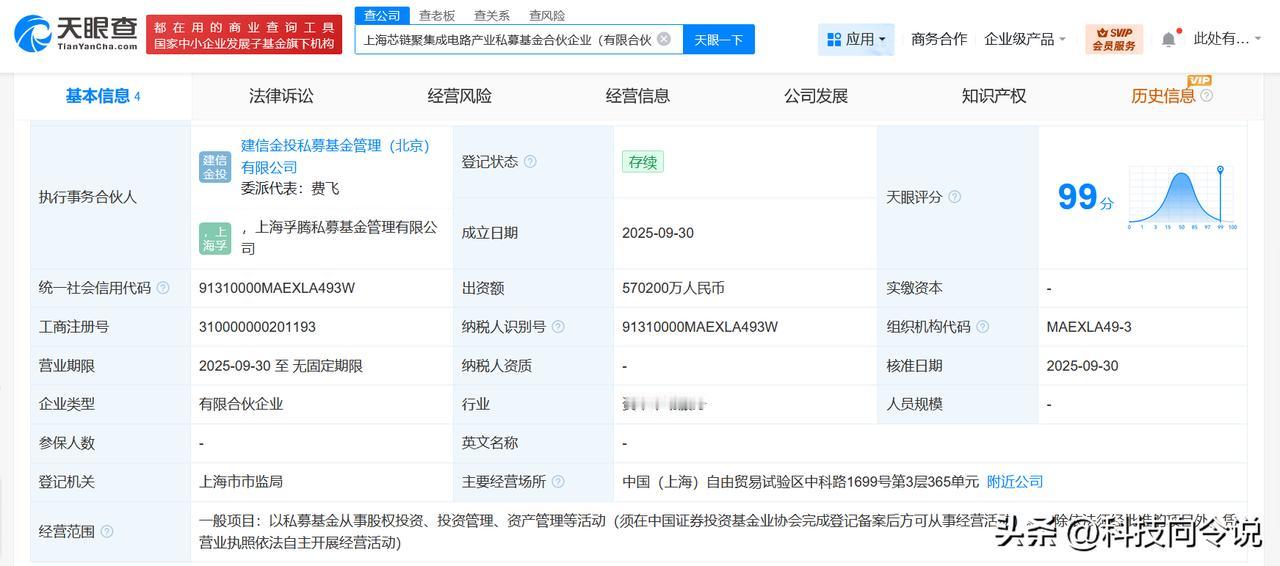
Task: Switch to the 查关系 search tab
Action: pyautogui.click(x=492, y=15)
